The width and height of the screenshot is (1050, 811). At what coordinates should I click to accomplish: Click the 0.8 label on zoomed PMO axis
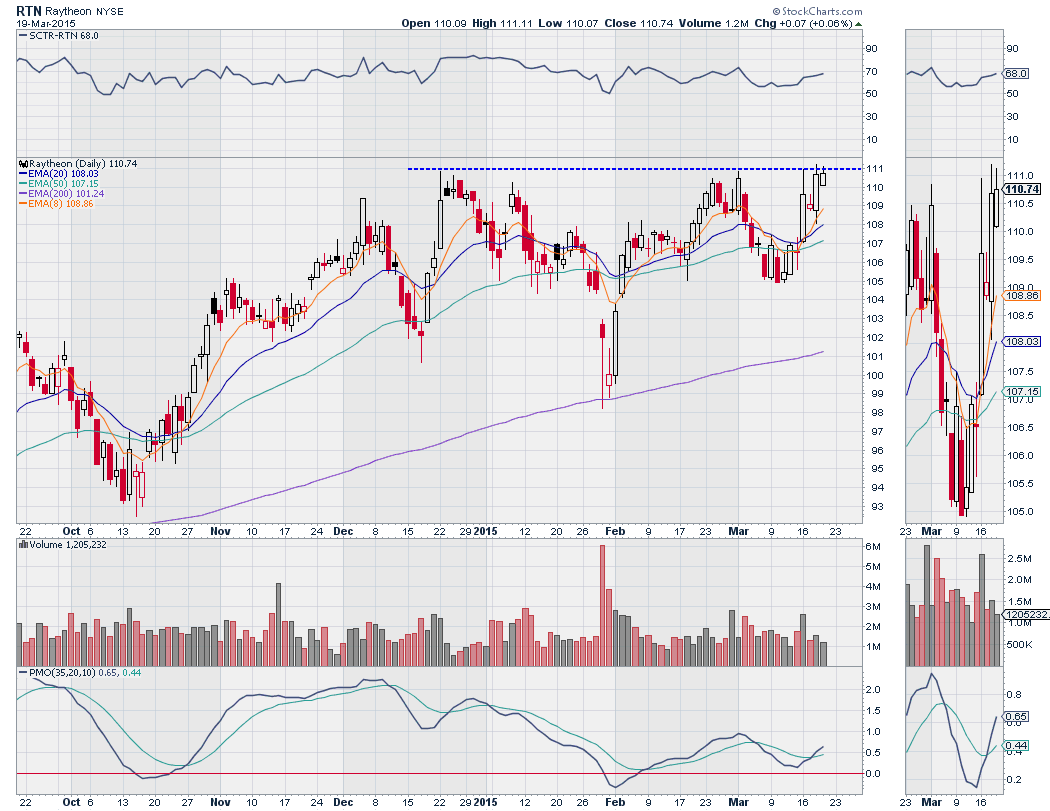coord(1014,694)
